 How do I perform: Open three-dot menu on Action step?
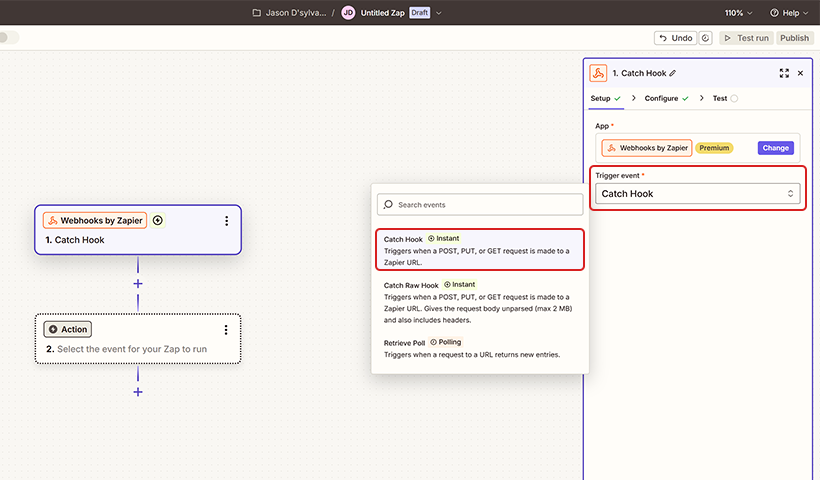(x=226, y=329)
